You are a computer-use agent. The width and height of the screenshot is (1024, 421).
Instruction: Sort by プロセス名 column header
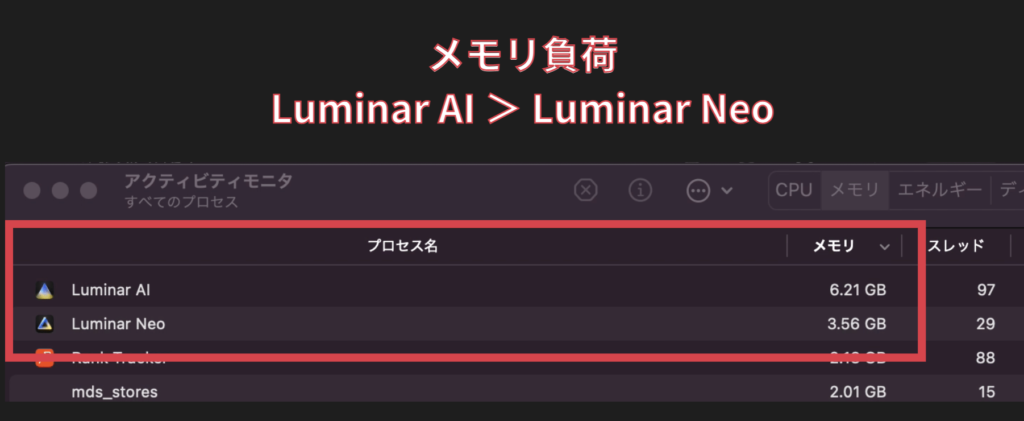[x=402, y=246]
